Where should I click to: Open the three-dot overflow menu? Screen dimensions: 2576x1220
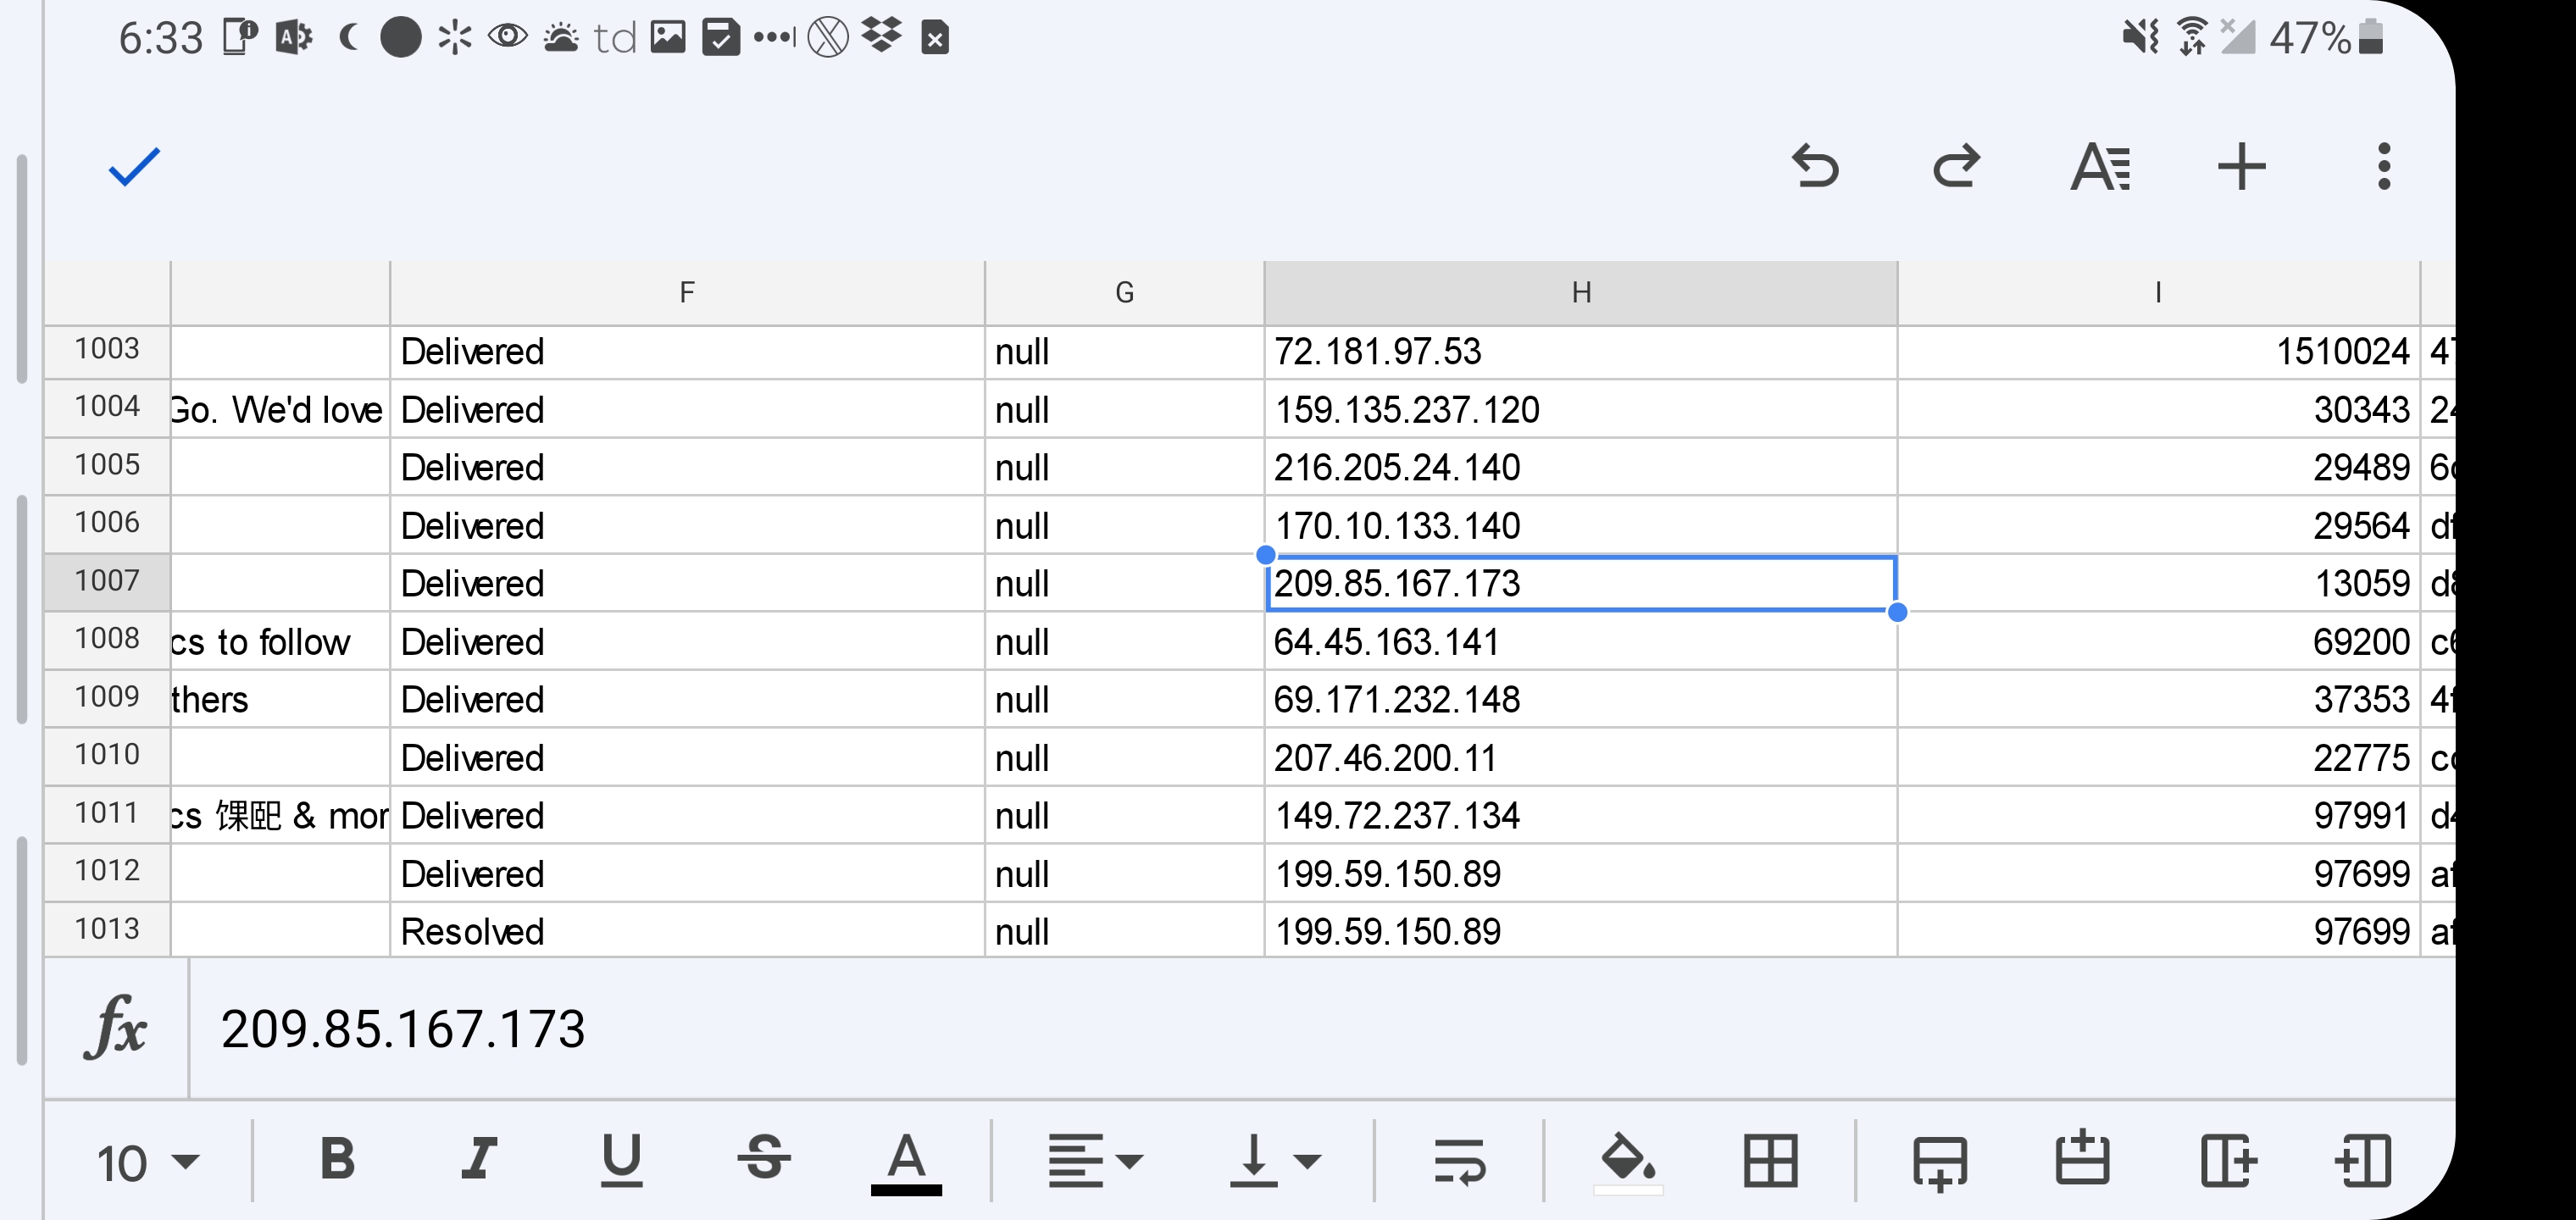tap(2384, 167)
